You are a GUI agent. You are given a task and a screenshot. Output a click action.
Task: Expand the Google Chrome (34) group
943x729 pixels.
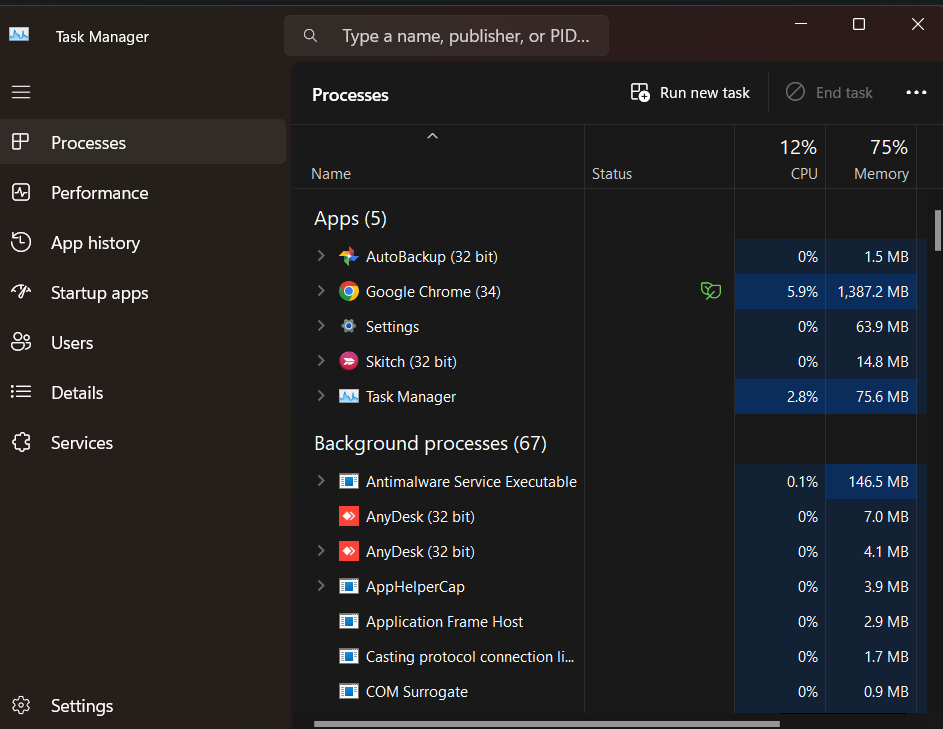coord(321,291)
